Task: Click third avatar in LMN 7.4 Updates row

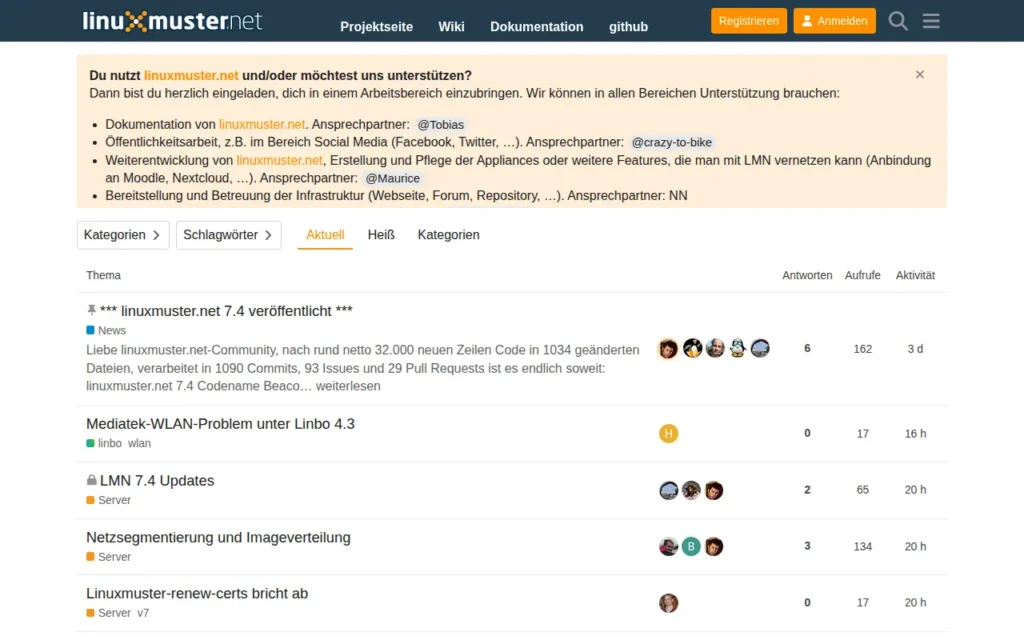Action: [x=714, y=490]
